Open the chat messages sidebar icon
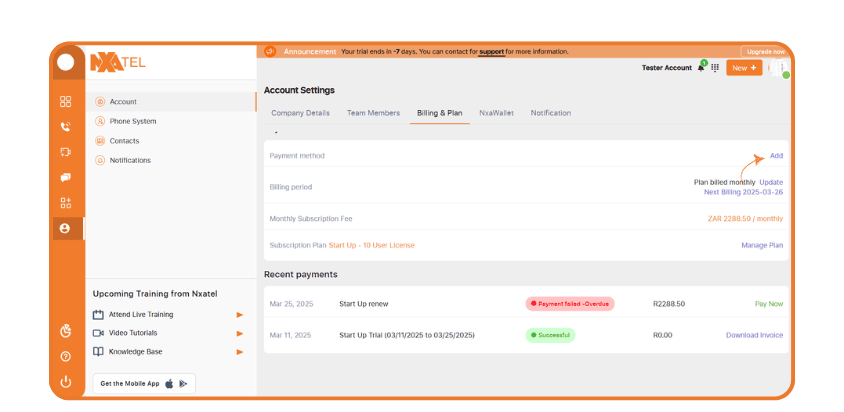 tap(66, 177)
